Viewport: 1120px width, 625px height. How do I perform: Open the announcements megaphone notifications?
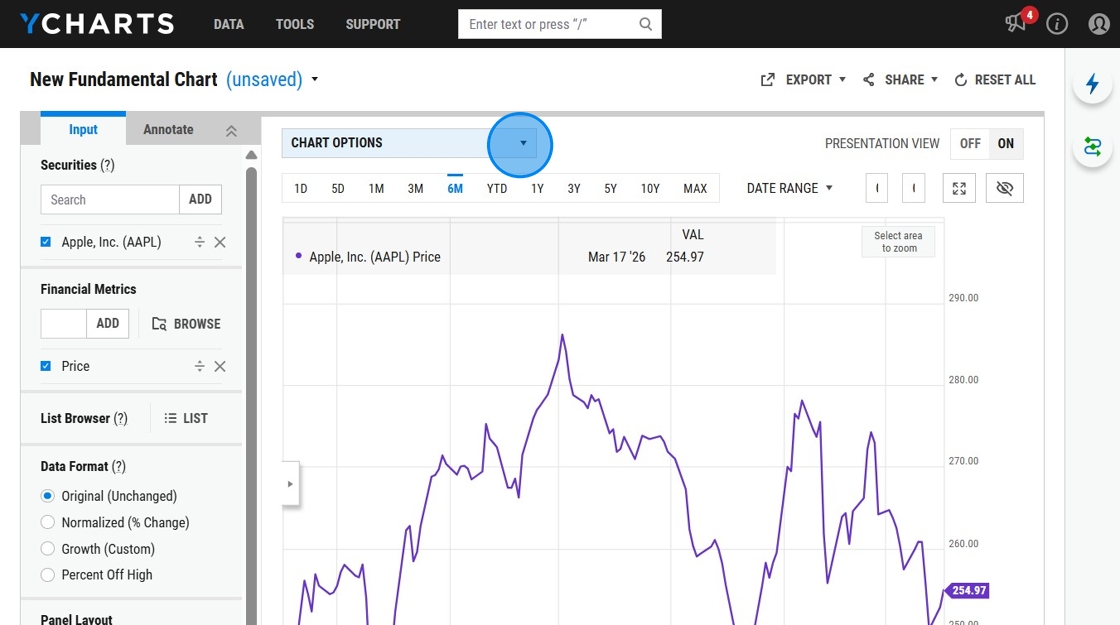pyautogui.click(x=1015, y=24)
